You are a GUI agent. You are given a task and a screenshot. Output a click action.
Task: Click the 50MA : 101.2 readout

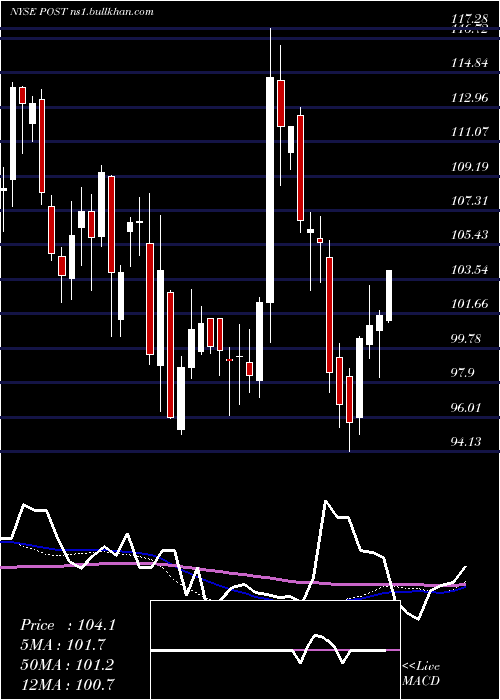(67, 665)
